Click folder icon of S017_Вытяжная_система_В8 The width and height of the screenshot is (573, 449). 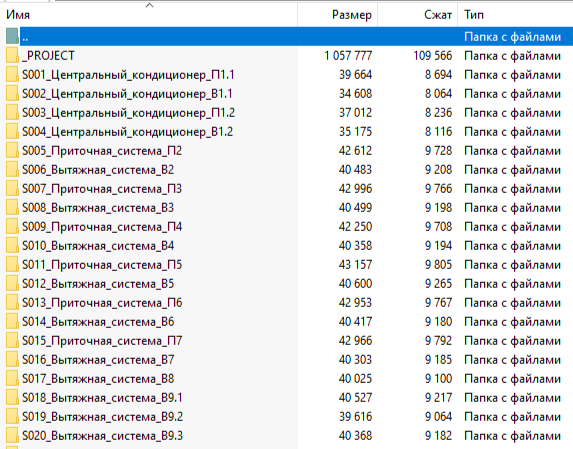12,378
